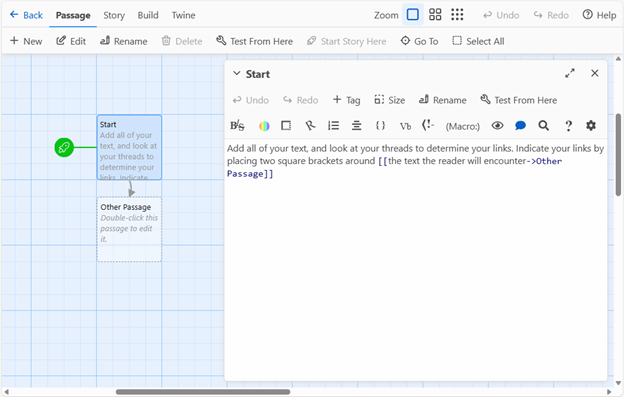Click Rename in the editor dialog
This screenshot has height=397, width=624.
pyautogui.click(x=443, y=100)
